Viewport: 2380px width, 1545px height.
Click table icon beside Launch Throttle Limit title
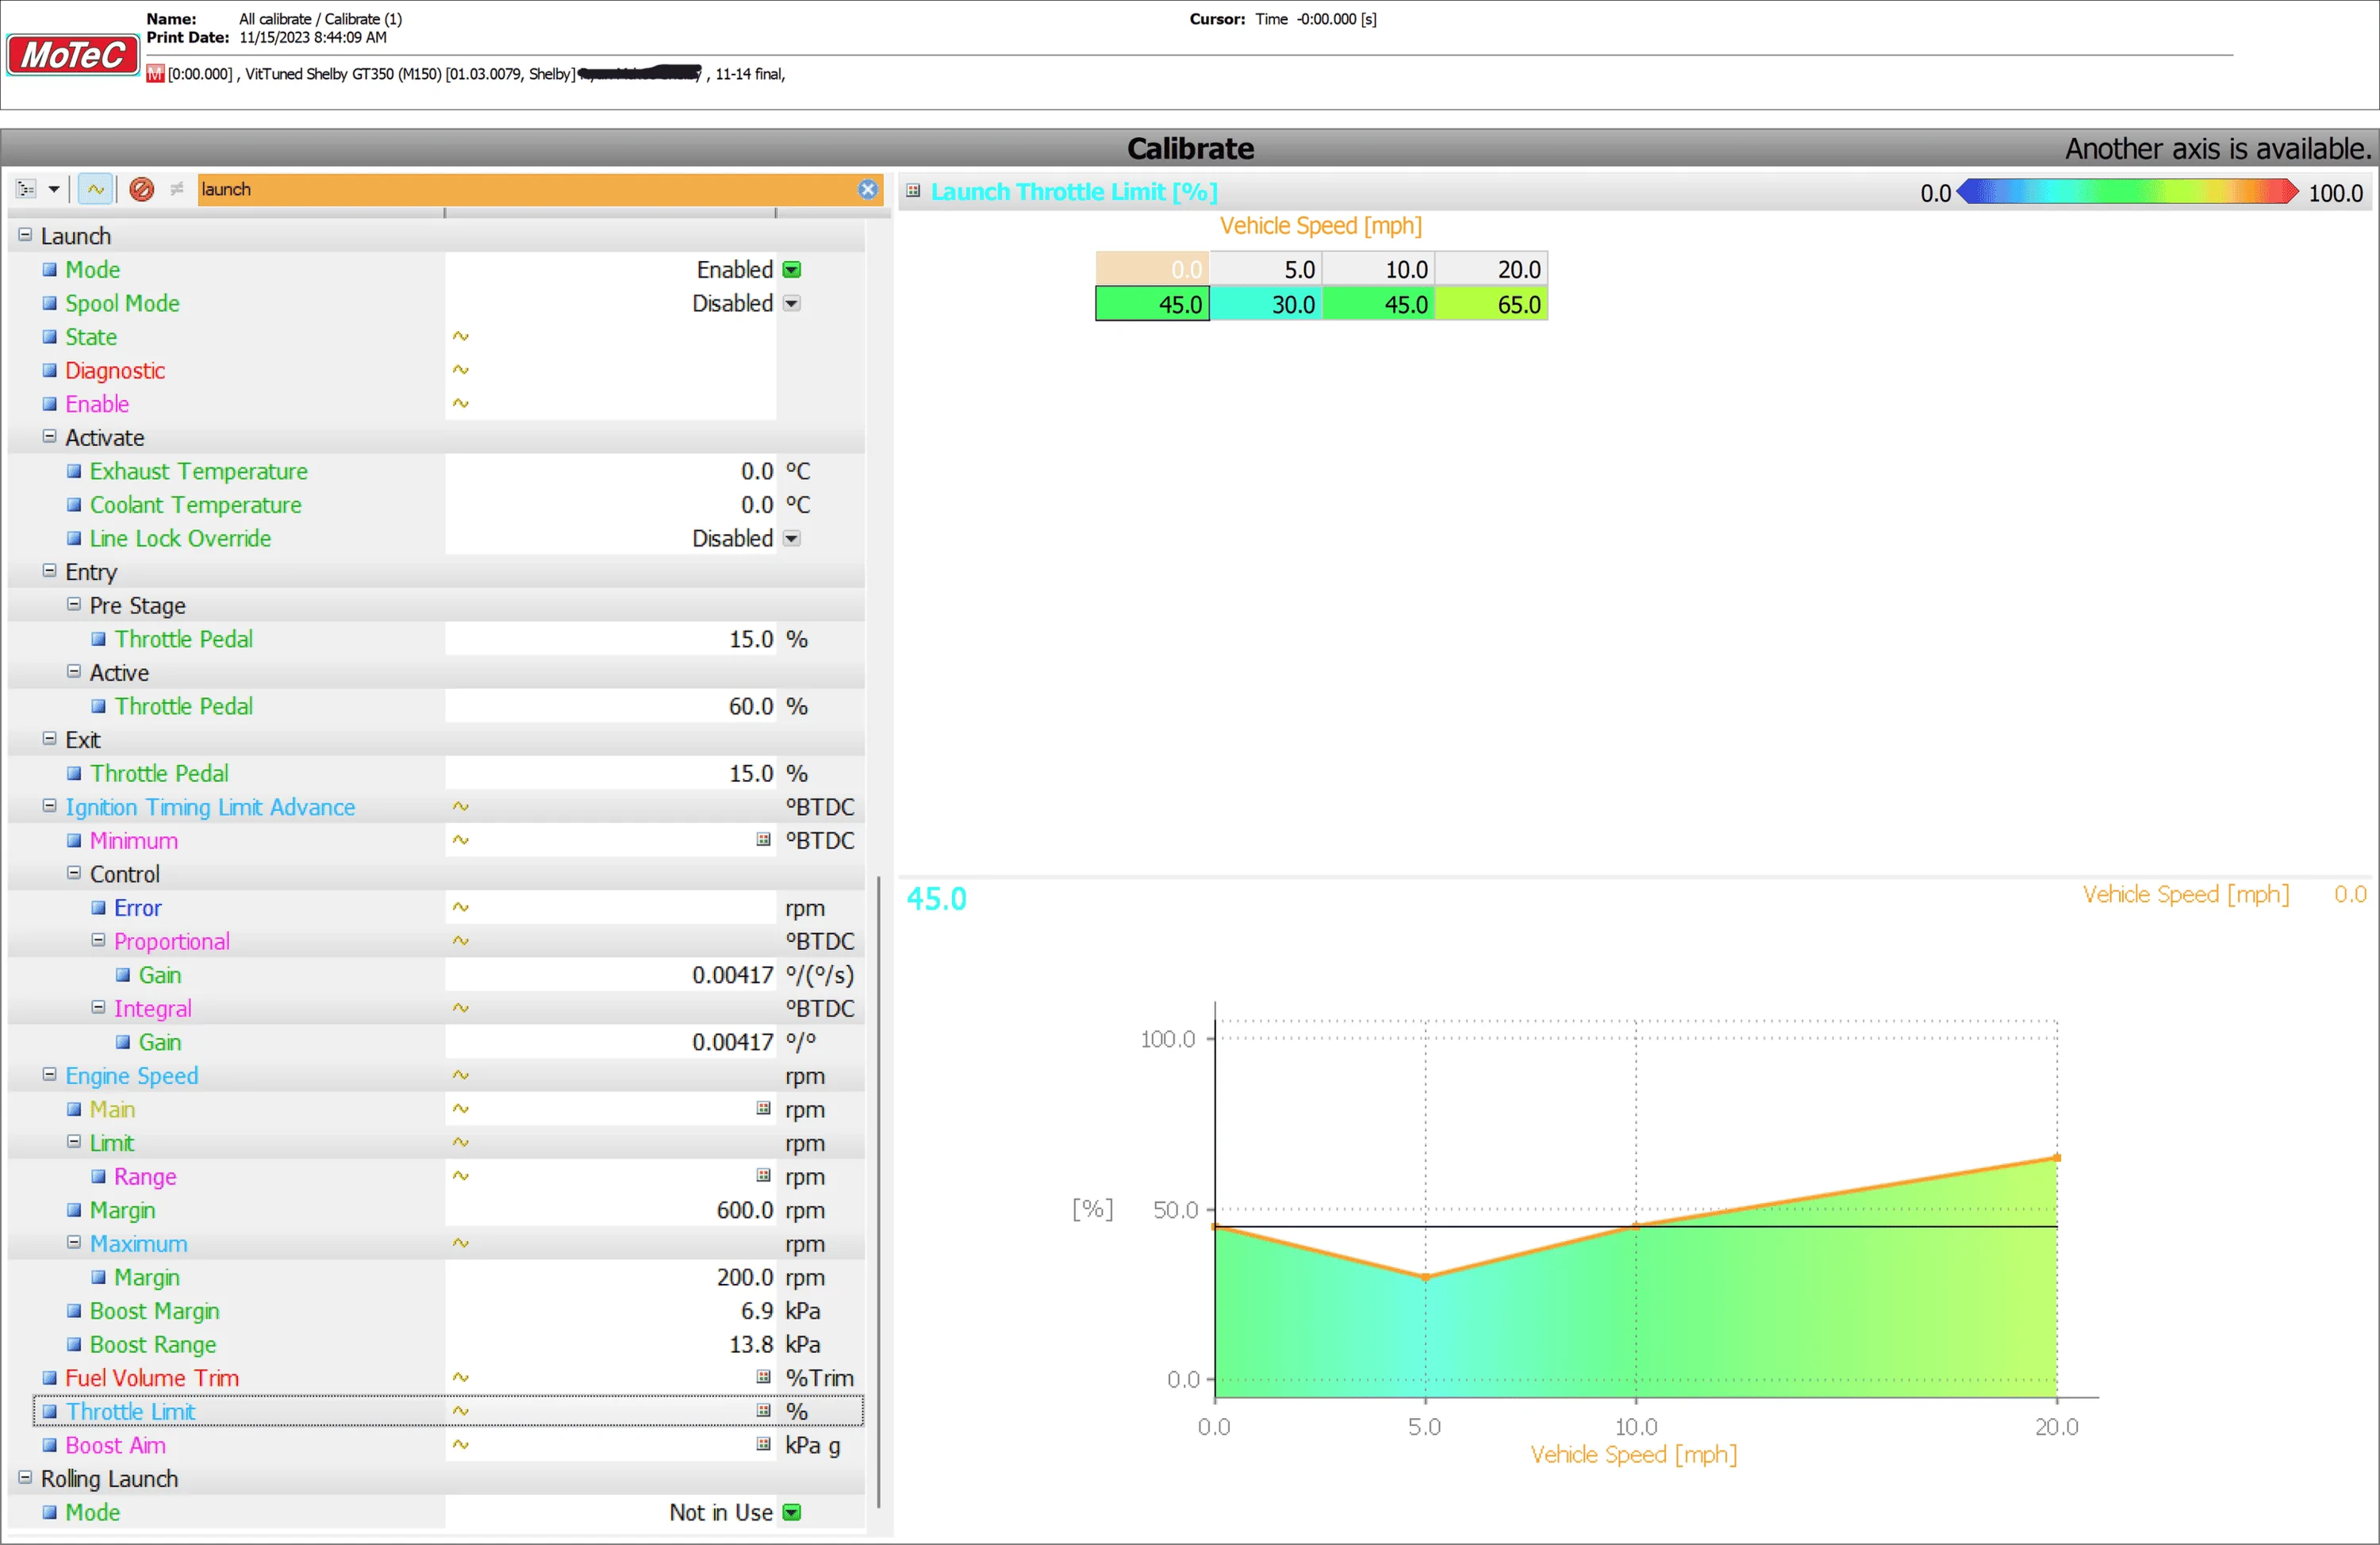click(913, 191)
